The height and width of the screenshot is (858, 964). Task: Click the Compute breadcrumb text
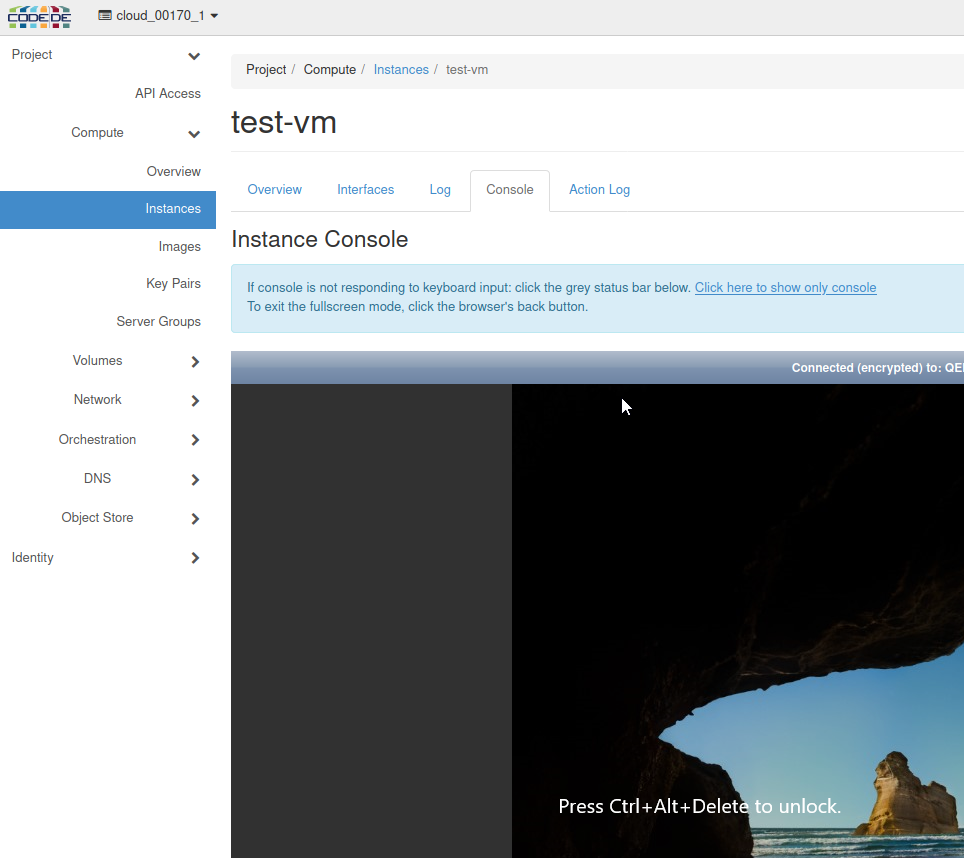pos(330,69)
